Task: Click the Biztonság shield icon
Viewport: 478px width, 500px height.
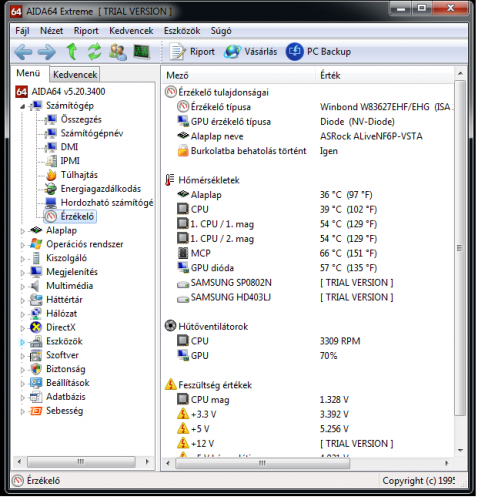Action: pos(36,369)
